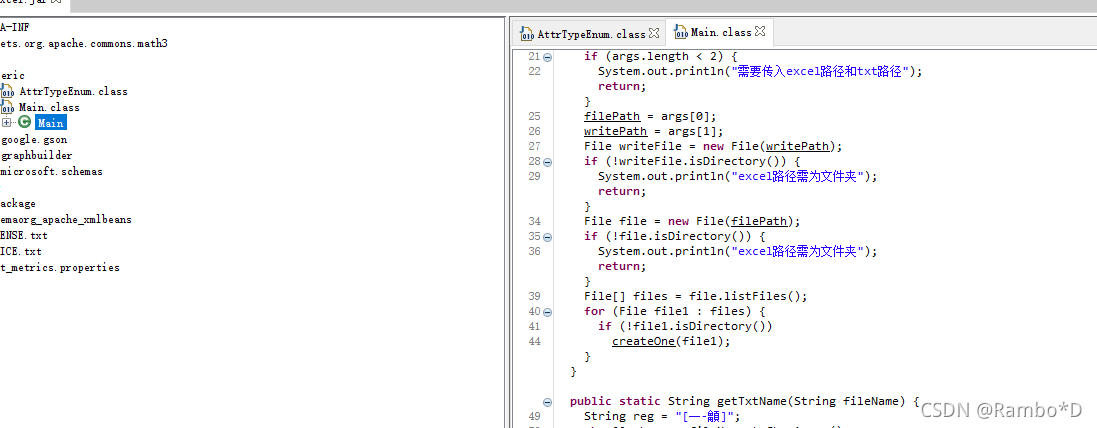Select Main.class in the tree
1097x428 pixels.
click(x=49, y=108)
